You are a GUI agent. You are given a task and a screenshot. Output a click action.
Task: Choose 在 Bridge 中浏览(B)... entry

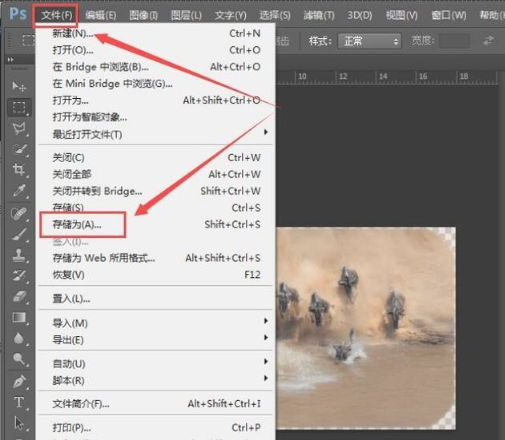tap(155, 67)
